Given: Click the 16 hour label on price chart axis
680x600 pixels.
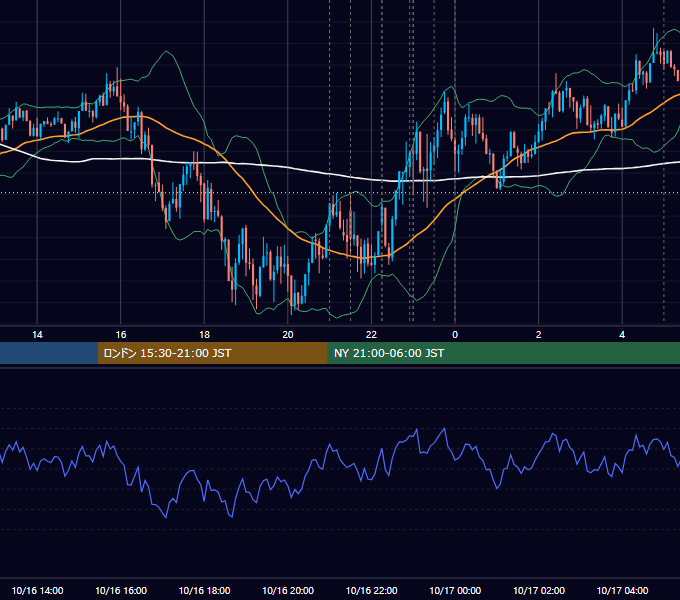Looking at the screenshot, I should pos(121,335).
